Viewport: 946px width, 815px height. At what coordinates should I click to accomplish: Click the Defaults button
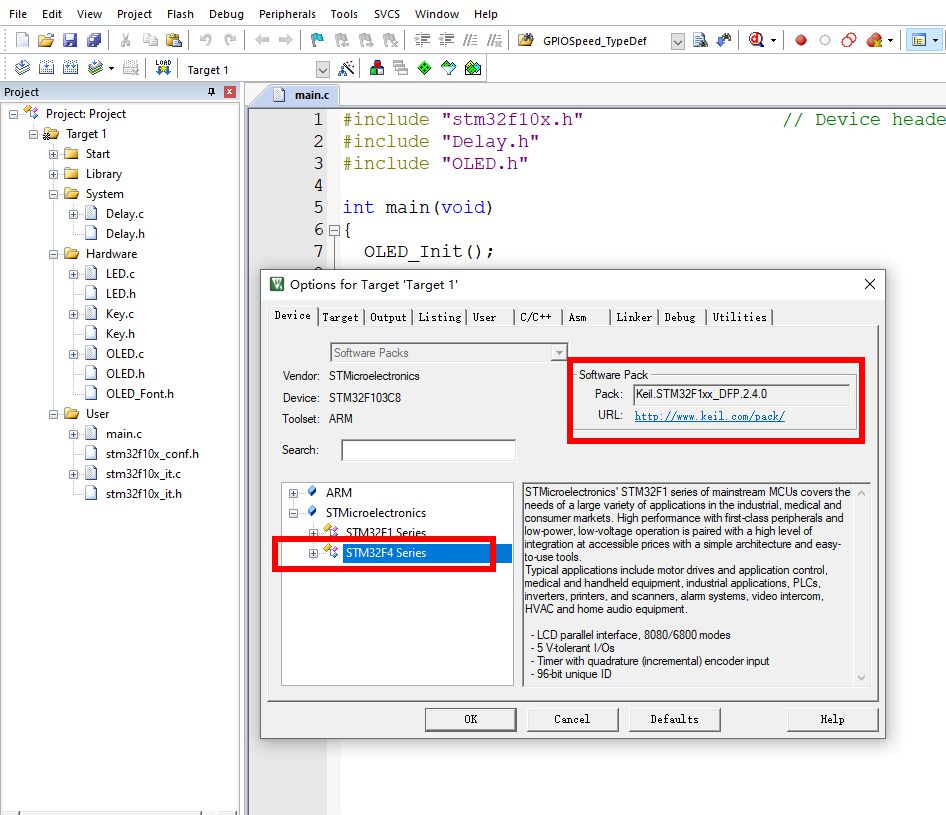675,719
